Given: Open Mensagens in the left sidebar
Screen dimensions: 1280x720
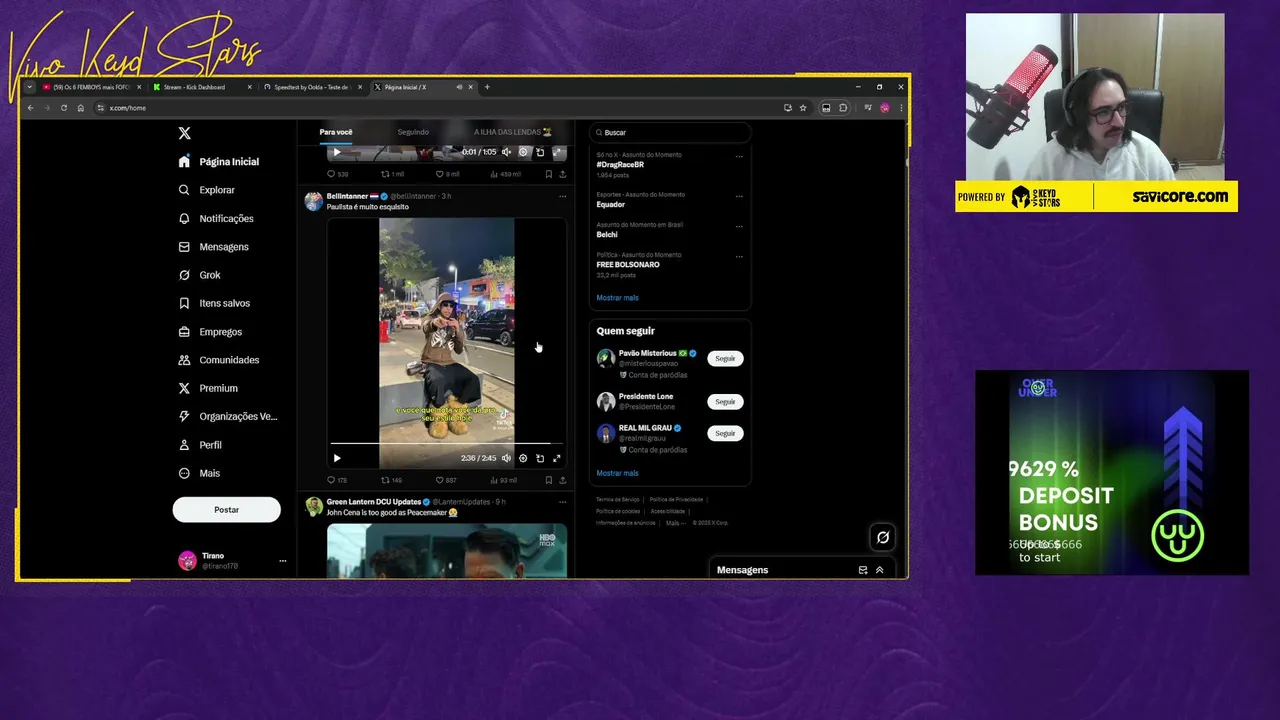Looking at the screenshot, I should click(213, 247).
